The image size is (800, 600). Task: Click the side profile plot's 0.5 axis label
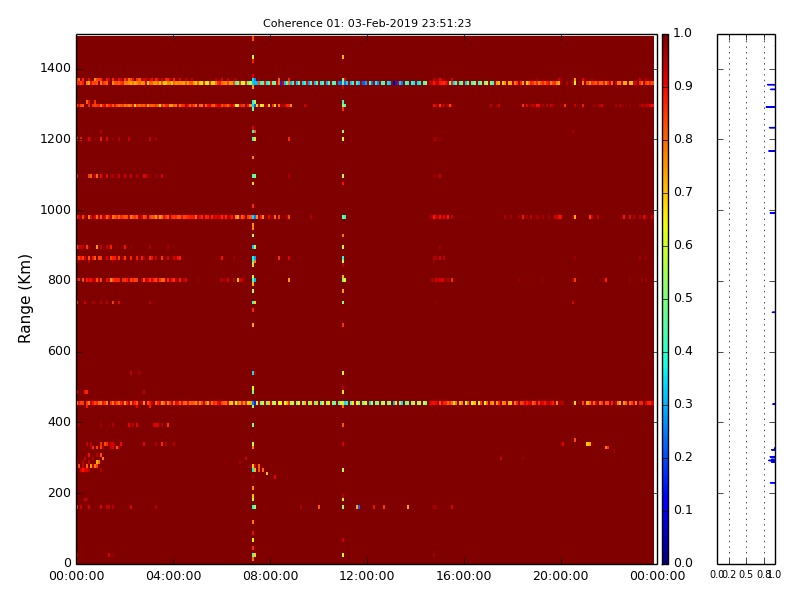click(x=746, y=574)
